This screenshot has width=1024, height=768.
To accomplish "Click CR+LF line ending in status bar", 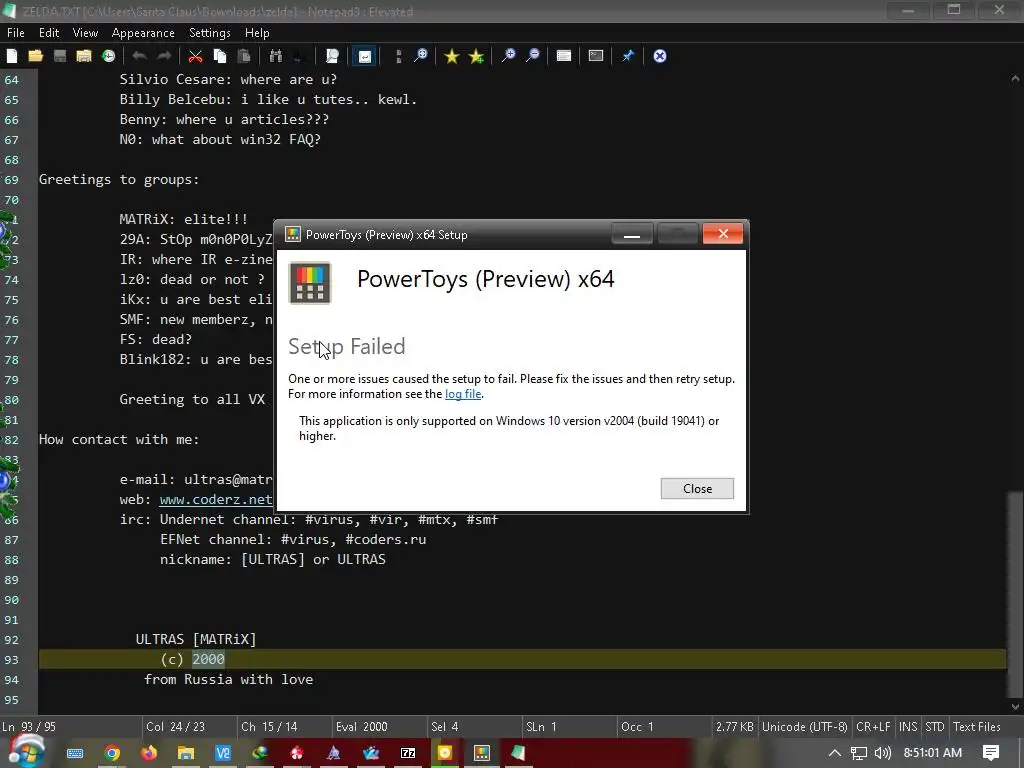I will tap(873, 727).
